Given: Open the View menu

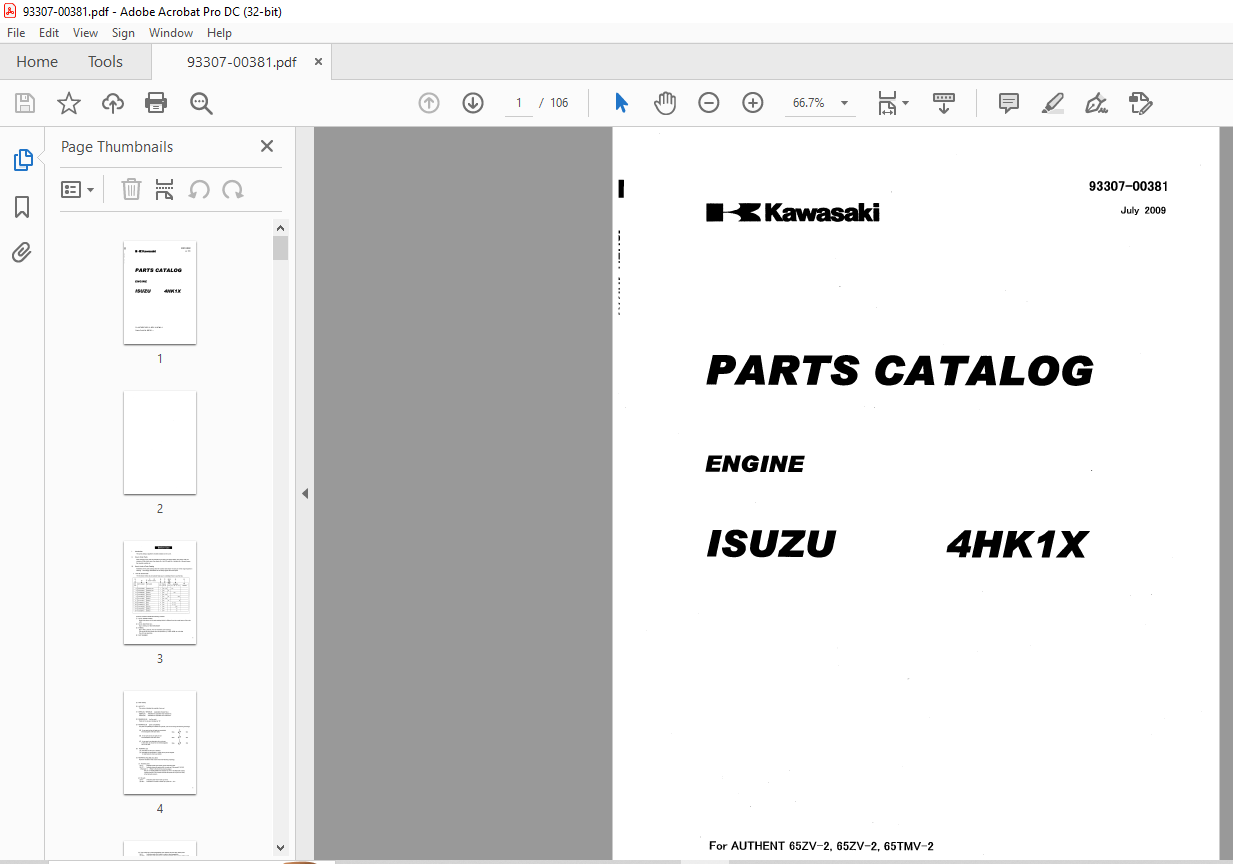Looking at the screenshot, I should 86,33.
